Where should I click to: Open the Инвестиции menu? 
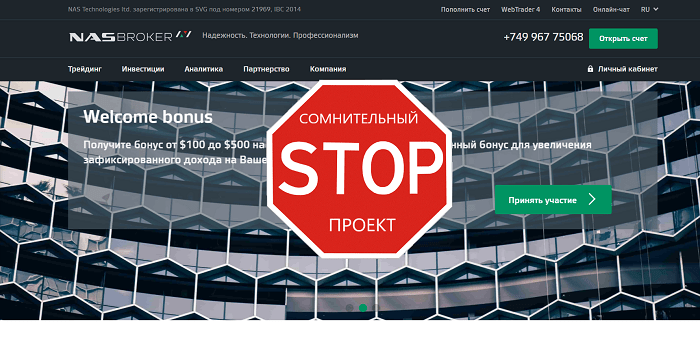point(143,69)
